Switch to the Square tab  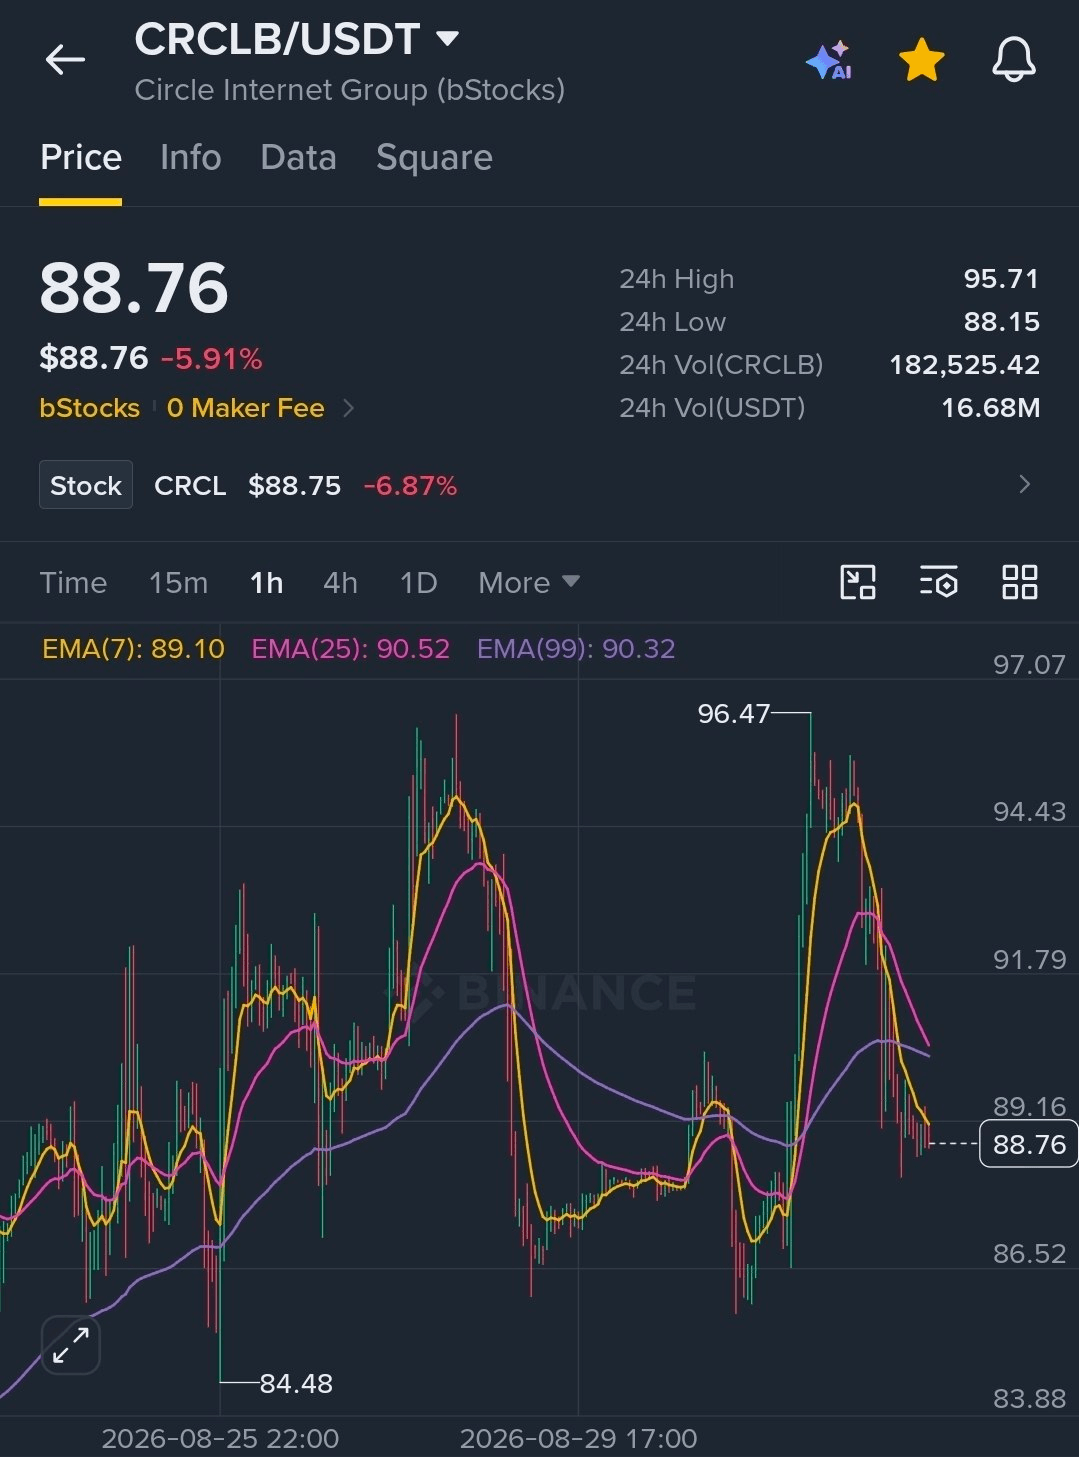[434, 158]
